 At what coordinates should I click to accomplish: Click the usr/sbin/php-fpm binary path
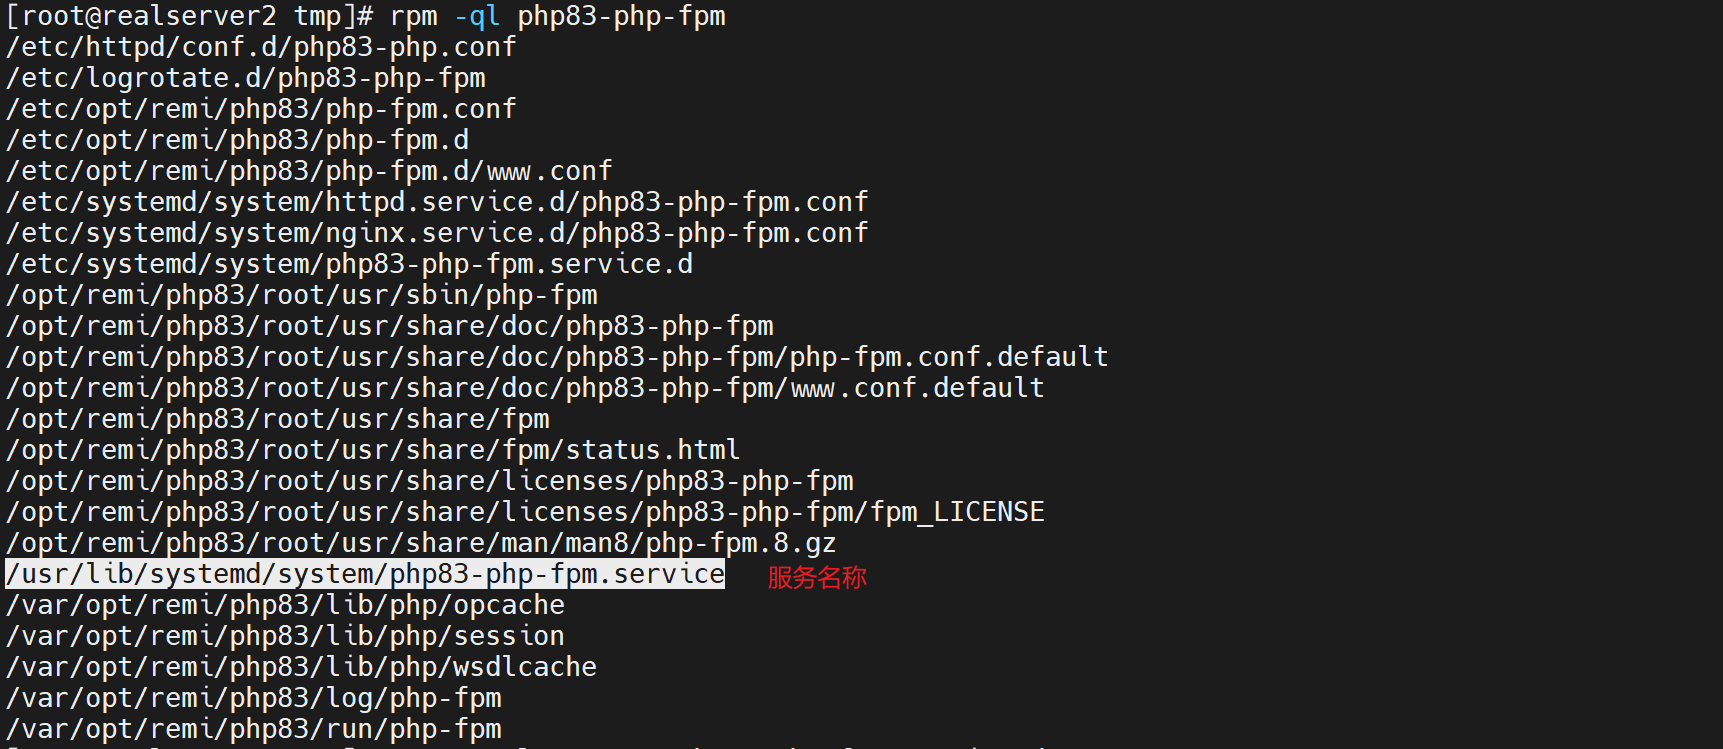click(x=302, y=295)
